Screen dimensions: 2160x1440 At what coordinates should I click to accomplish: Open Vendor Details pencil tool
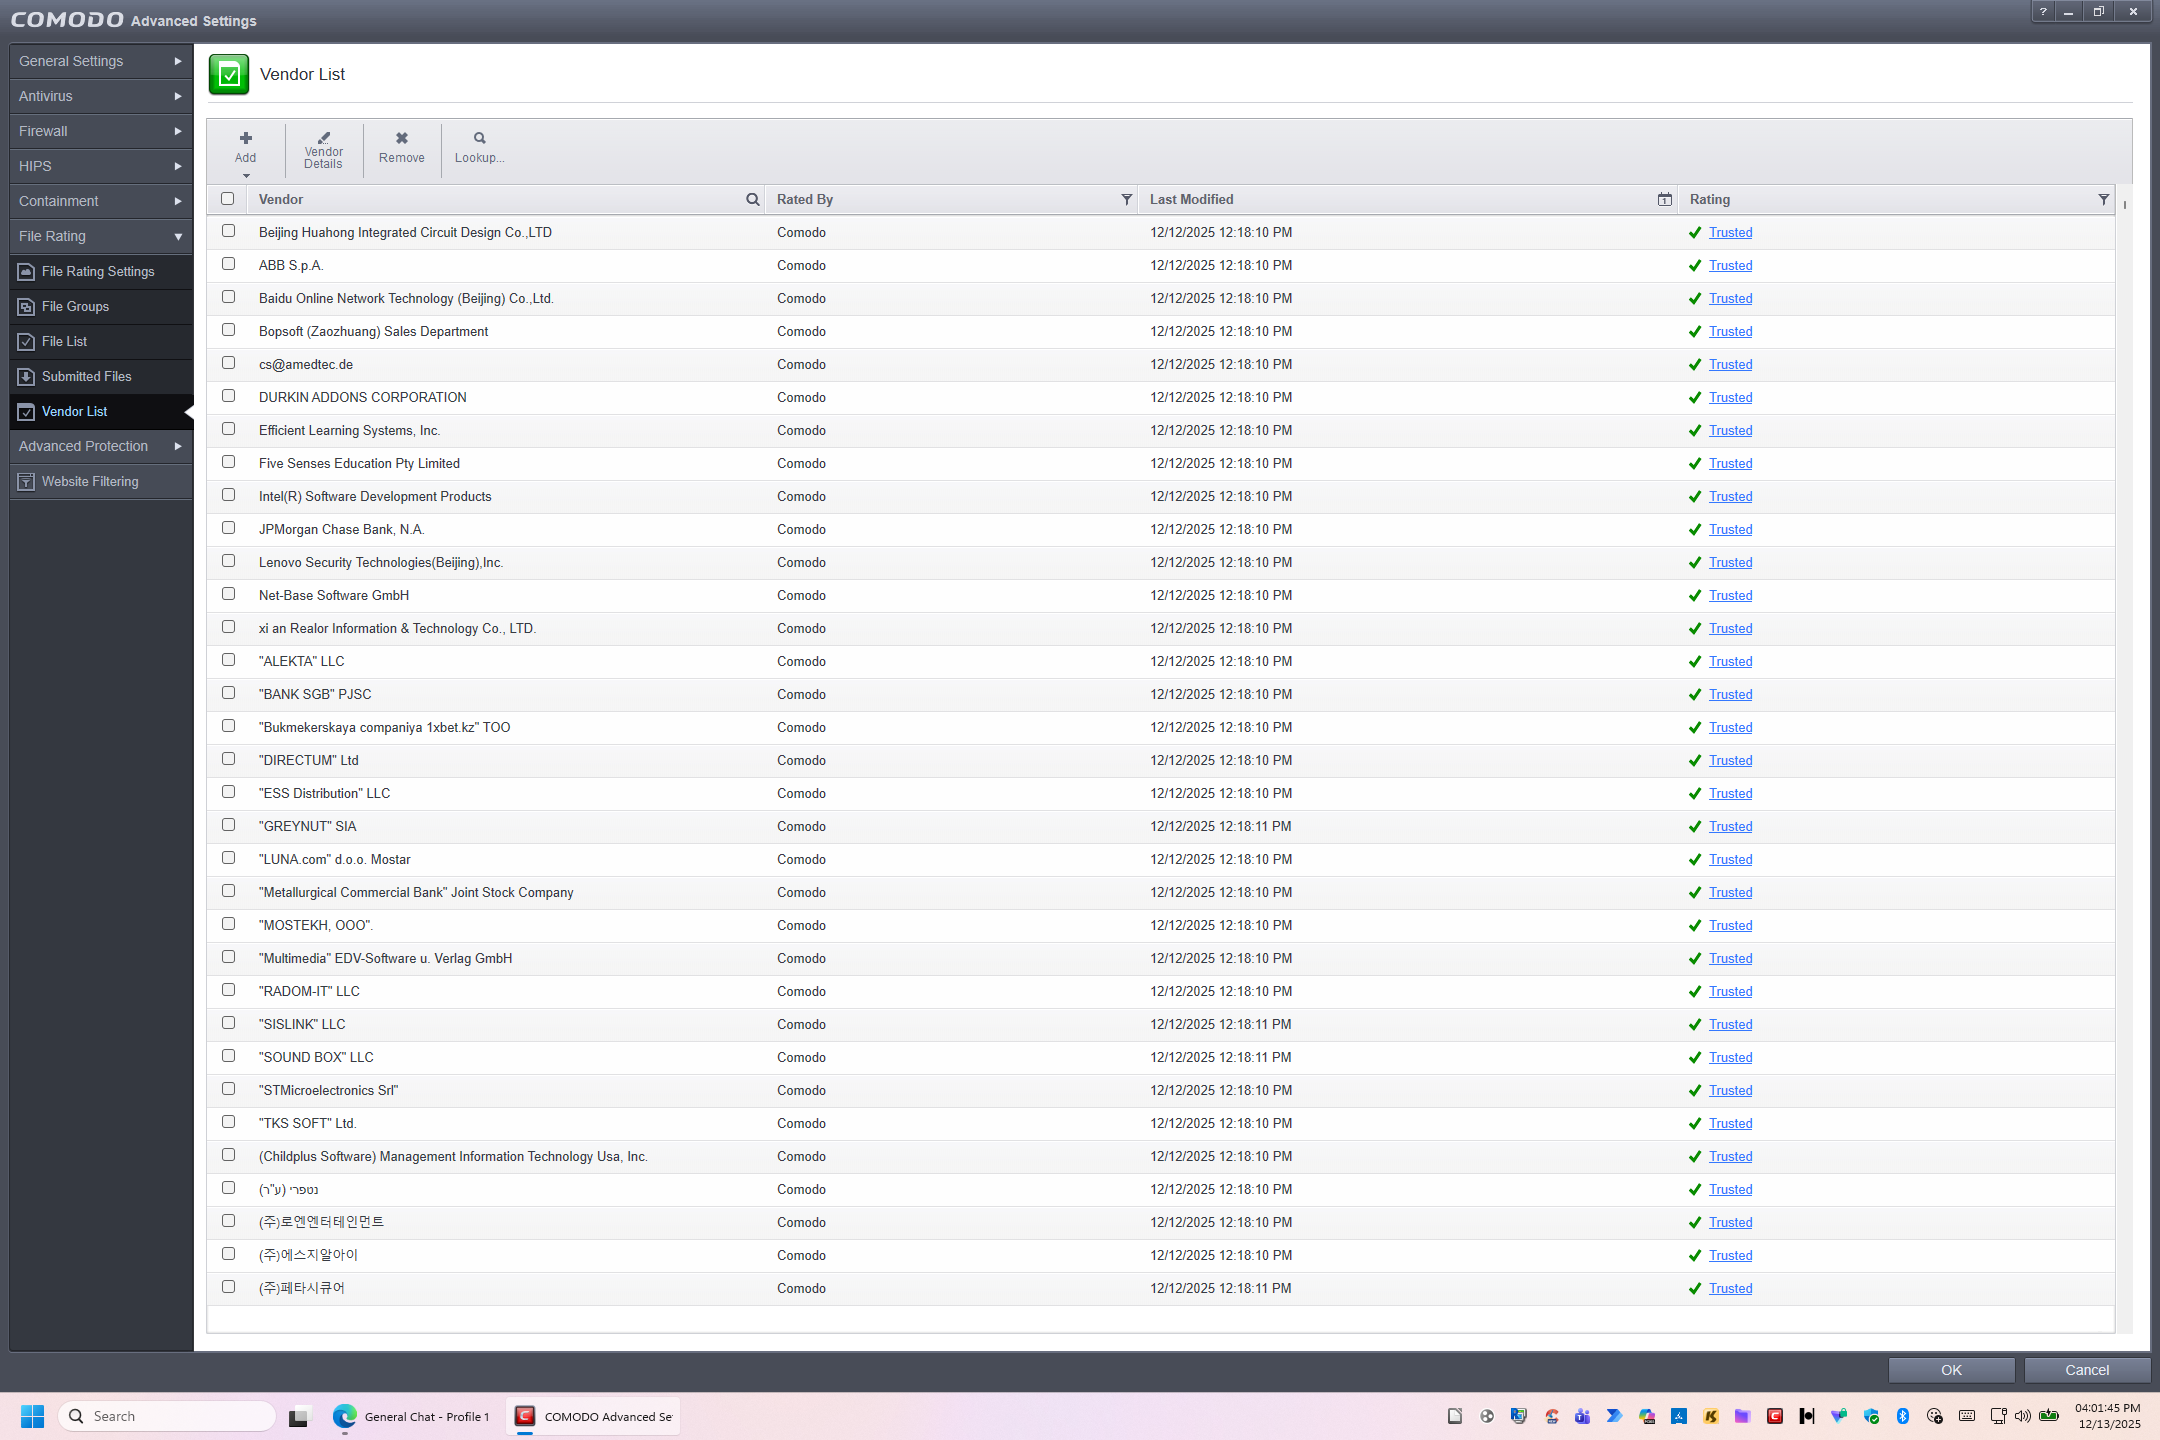pyautogui.click(x=323, y=140)
